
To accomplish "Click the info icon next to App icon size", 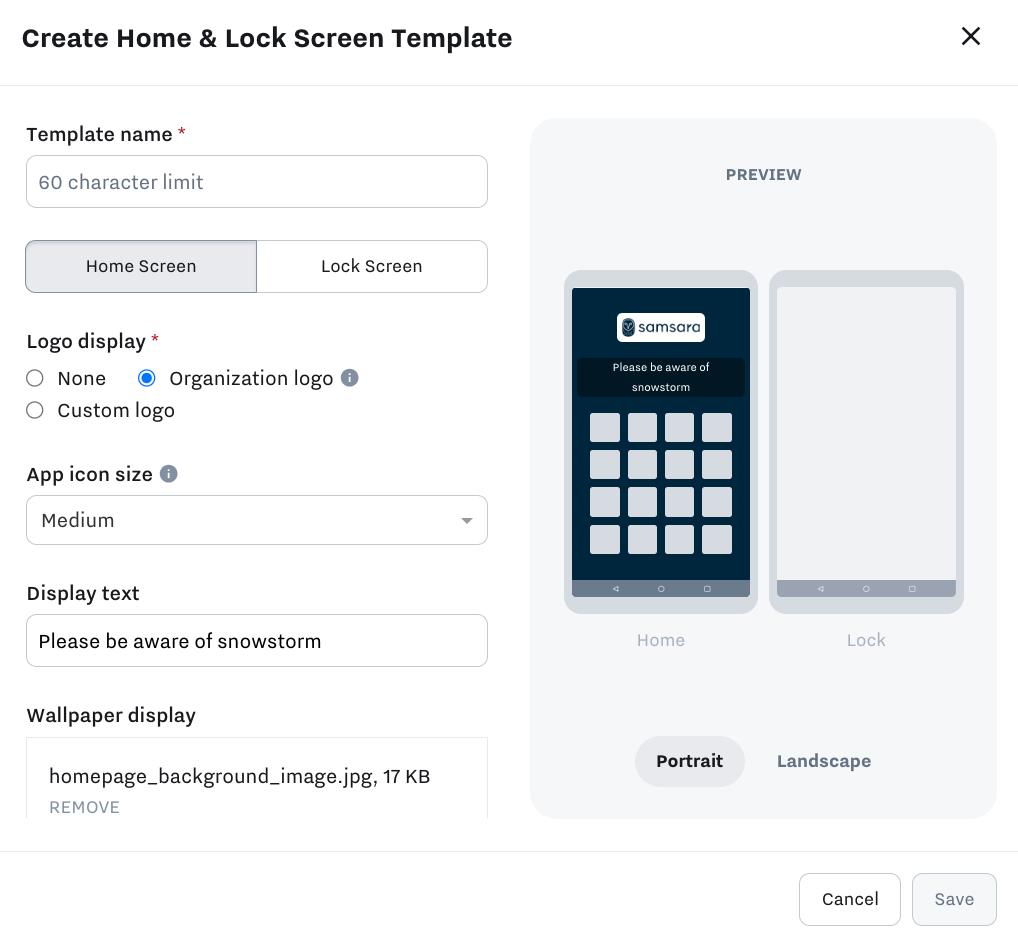I will pyautogui.click(x=167, y=474).
